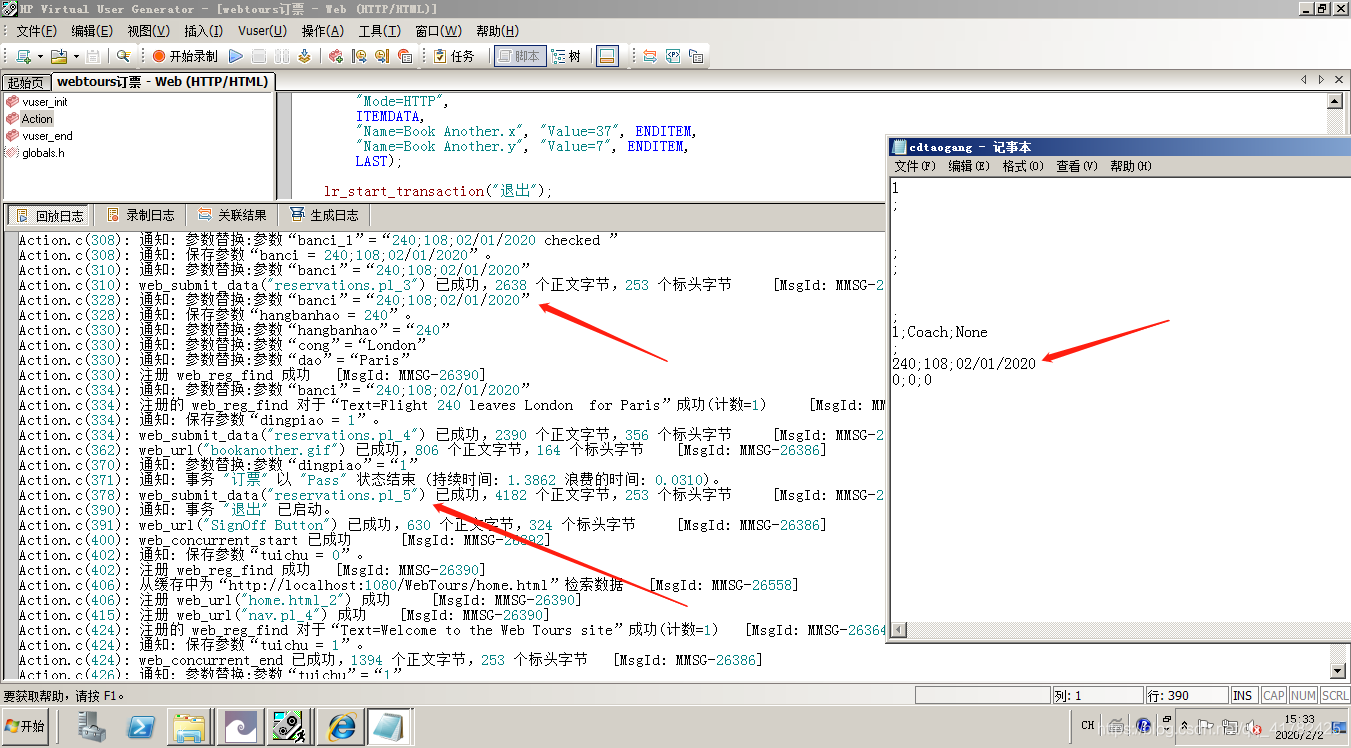
Task: Click the lr_start_transaction("退出") code line
Action: click(x=437, y=191)
